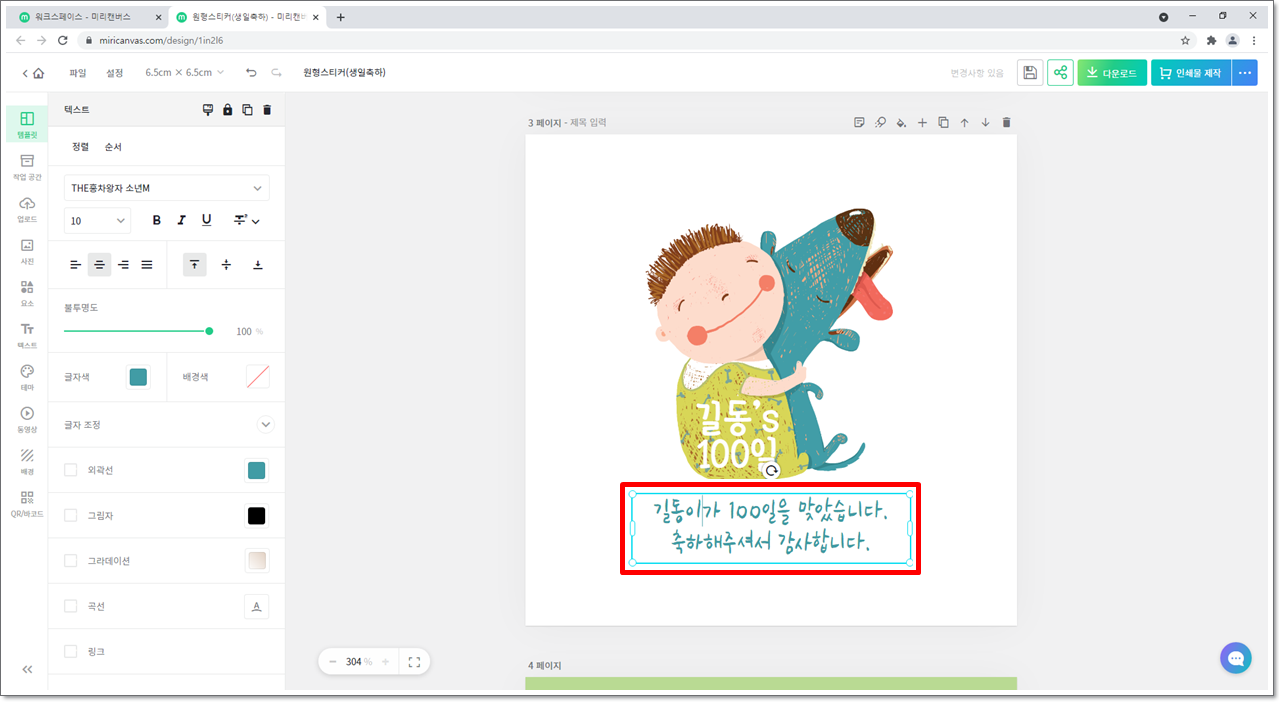
Task: Align text vertically to bottom
Action: pyautogui.click(x=258, y=265)
